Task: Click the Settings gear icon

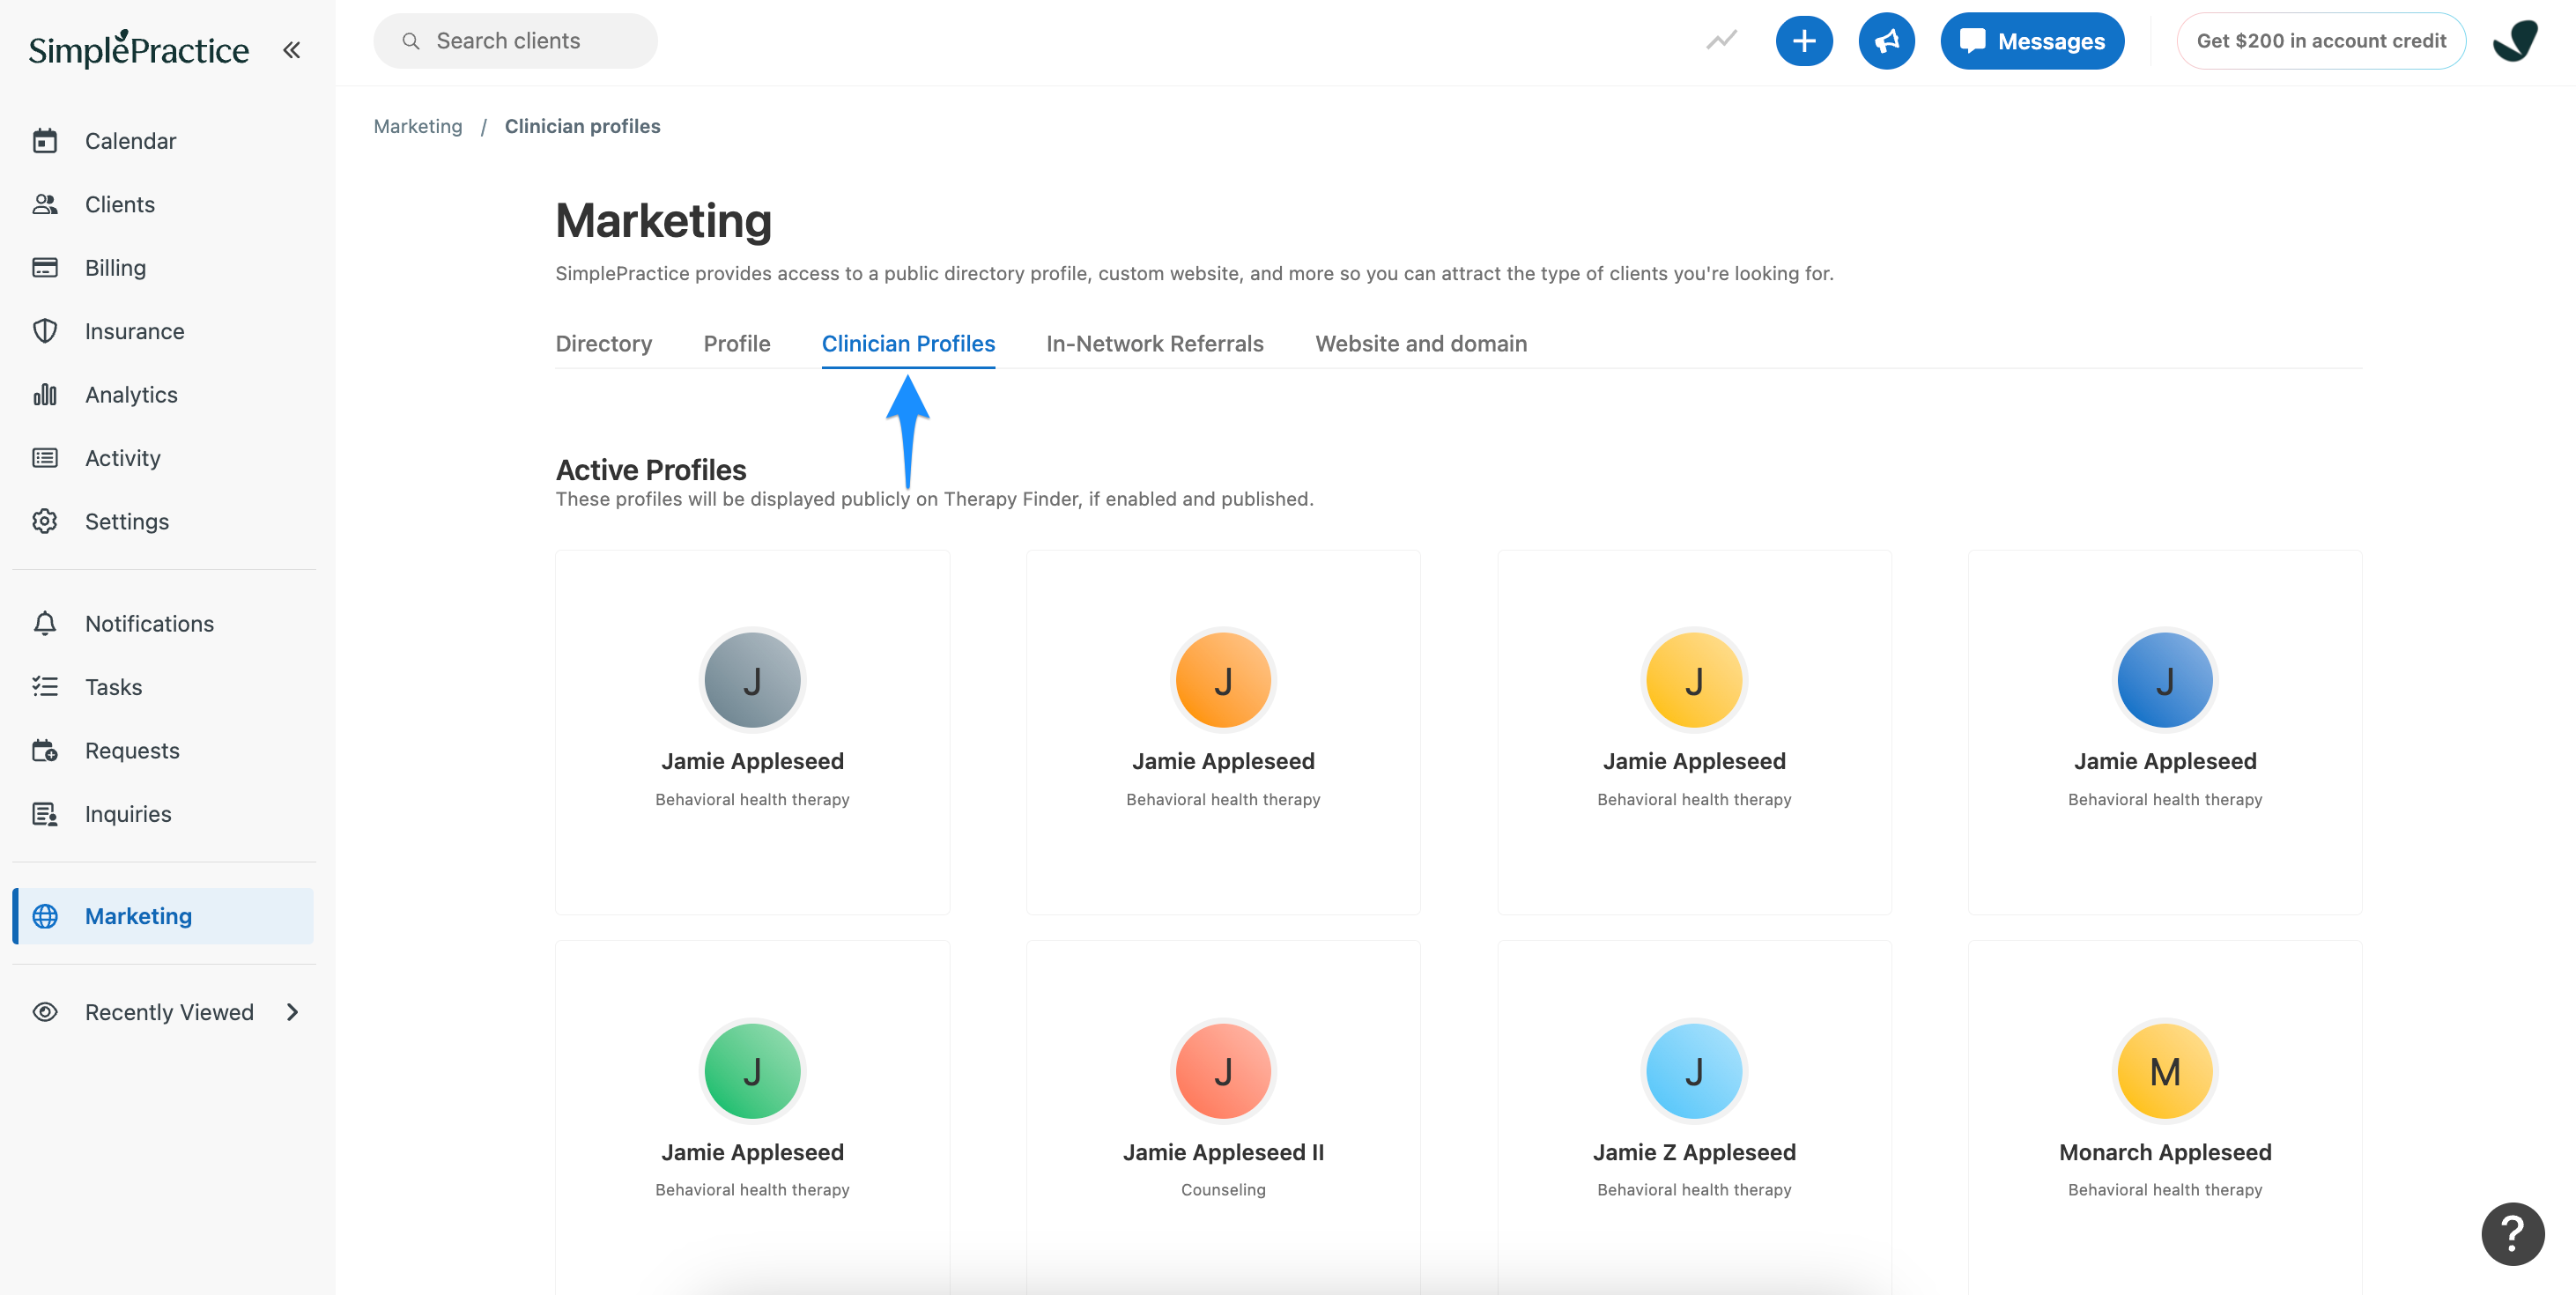Action: [45, 521]
